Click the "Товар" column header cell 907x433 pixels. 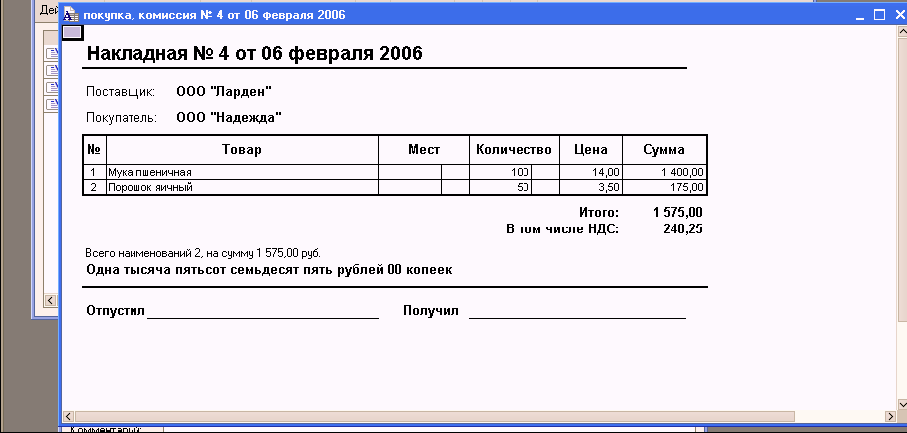242,150
